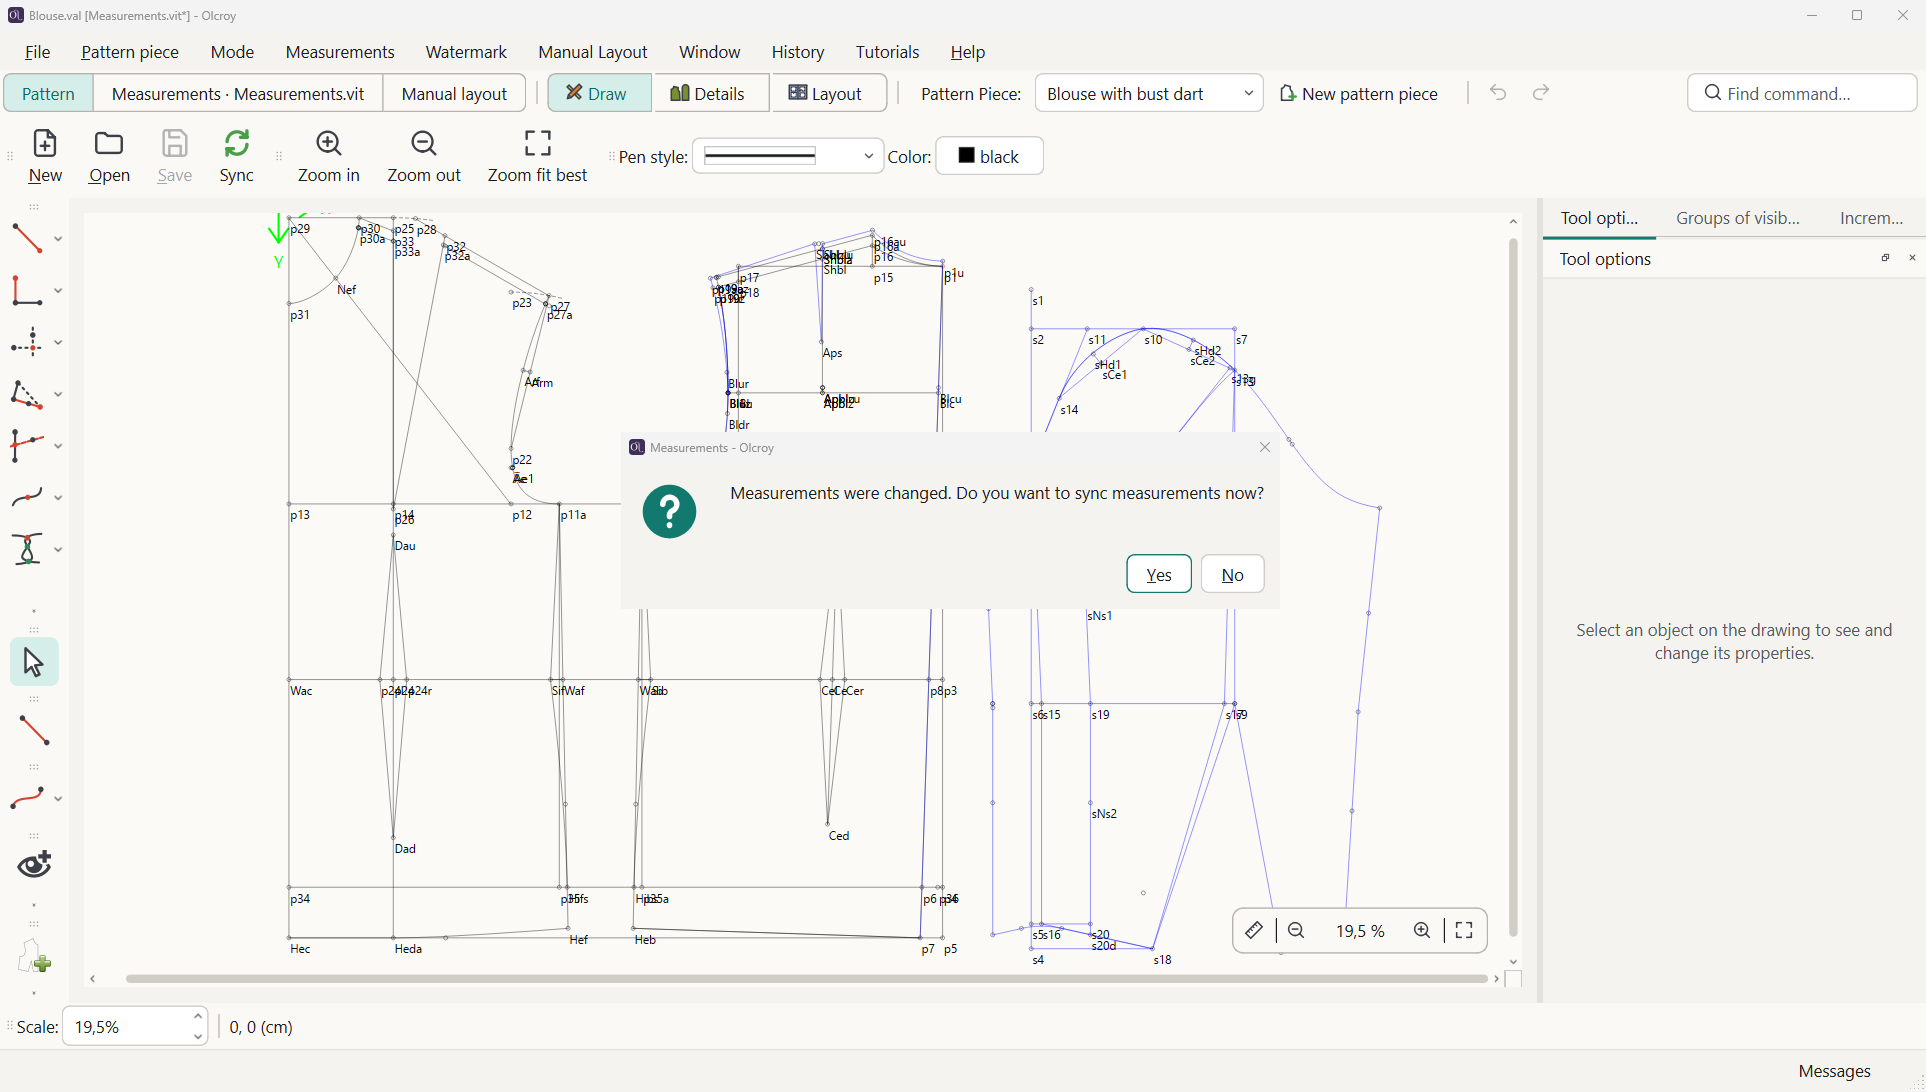The height and width of the screenshot is (1092, 1926).
Task: Click the eye with plus visibility group tool
Action: [34, 864]
